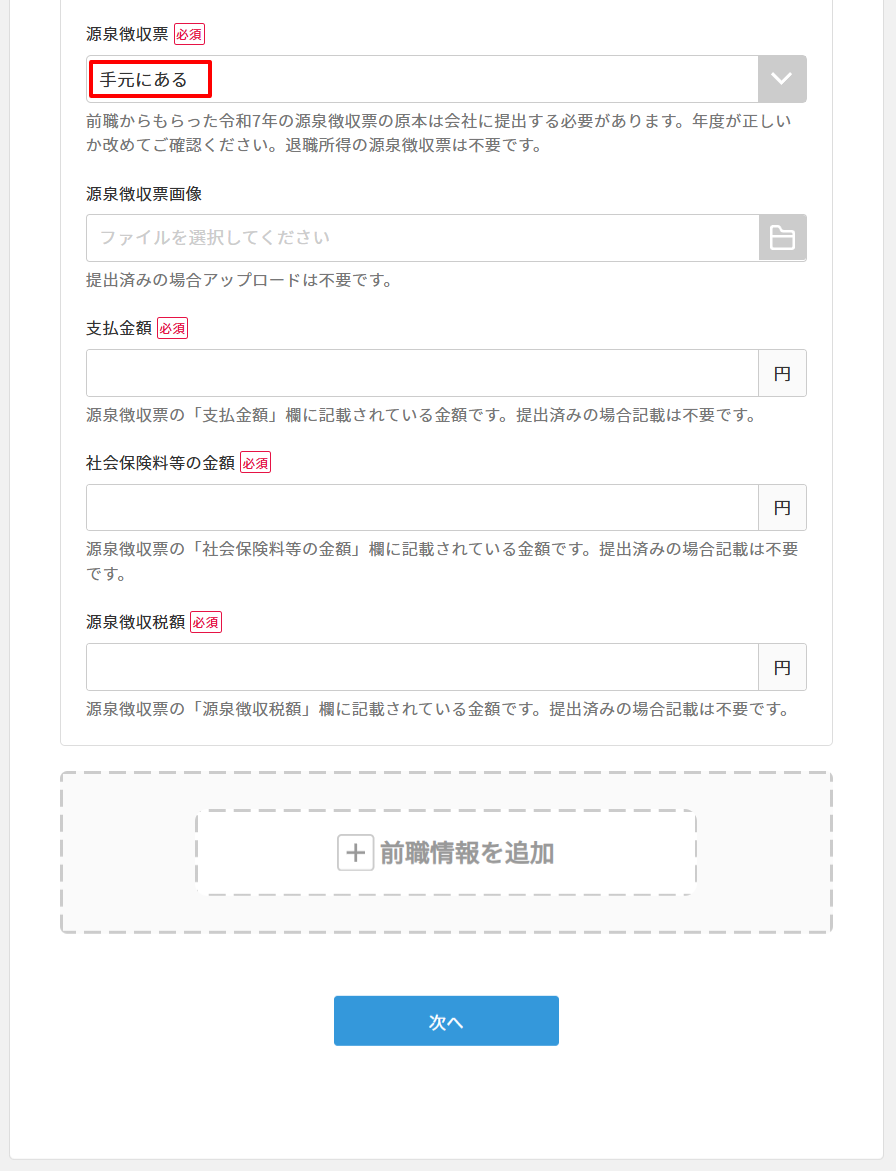Click the plus icon in 前職情報を追加
This screenshot has width=896, height=1171.
point(356,852)
